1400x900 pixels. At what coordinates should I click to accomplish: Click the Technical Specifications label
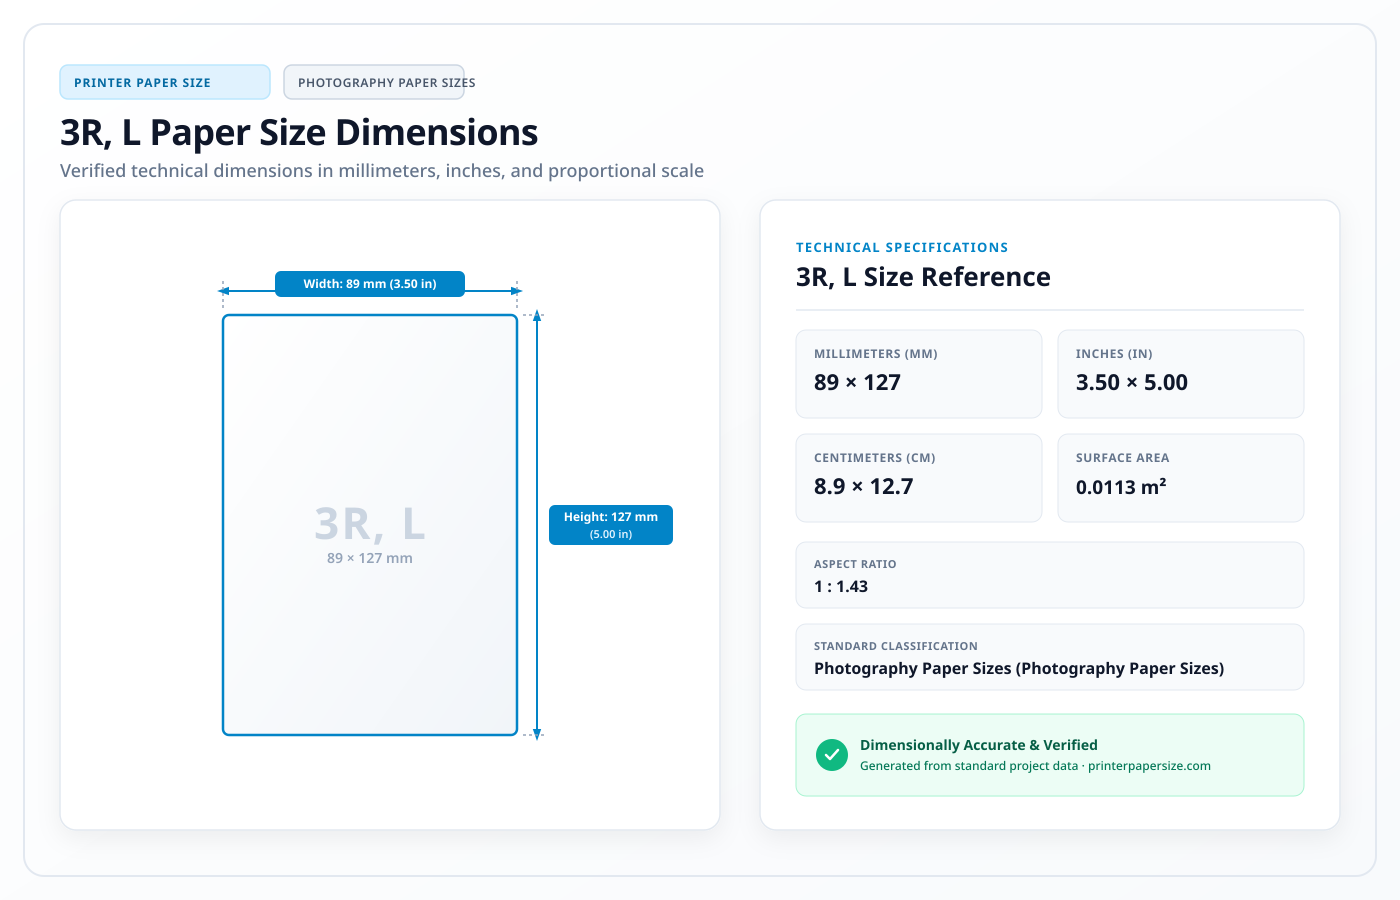coord(902,247)
